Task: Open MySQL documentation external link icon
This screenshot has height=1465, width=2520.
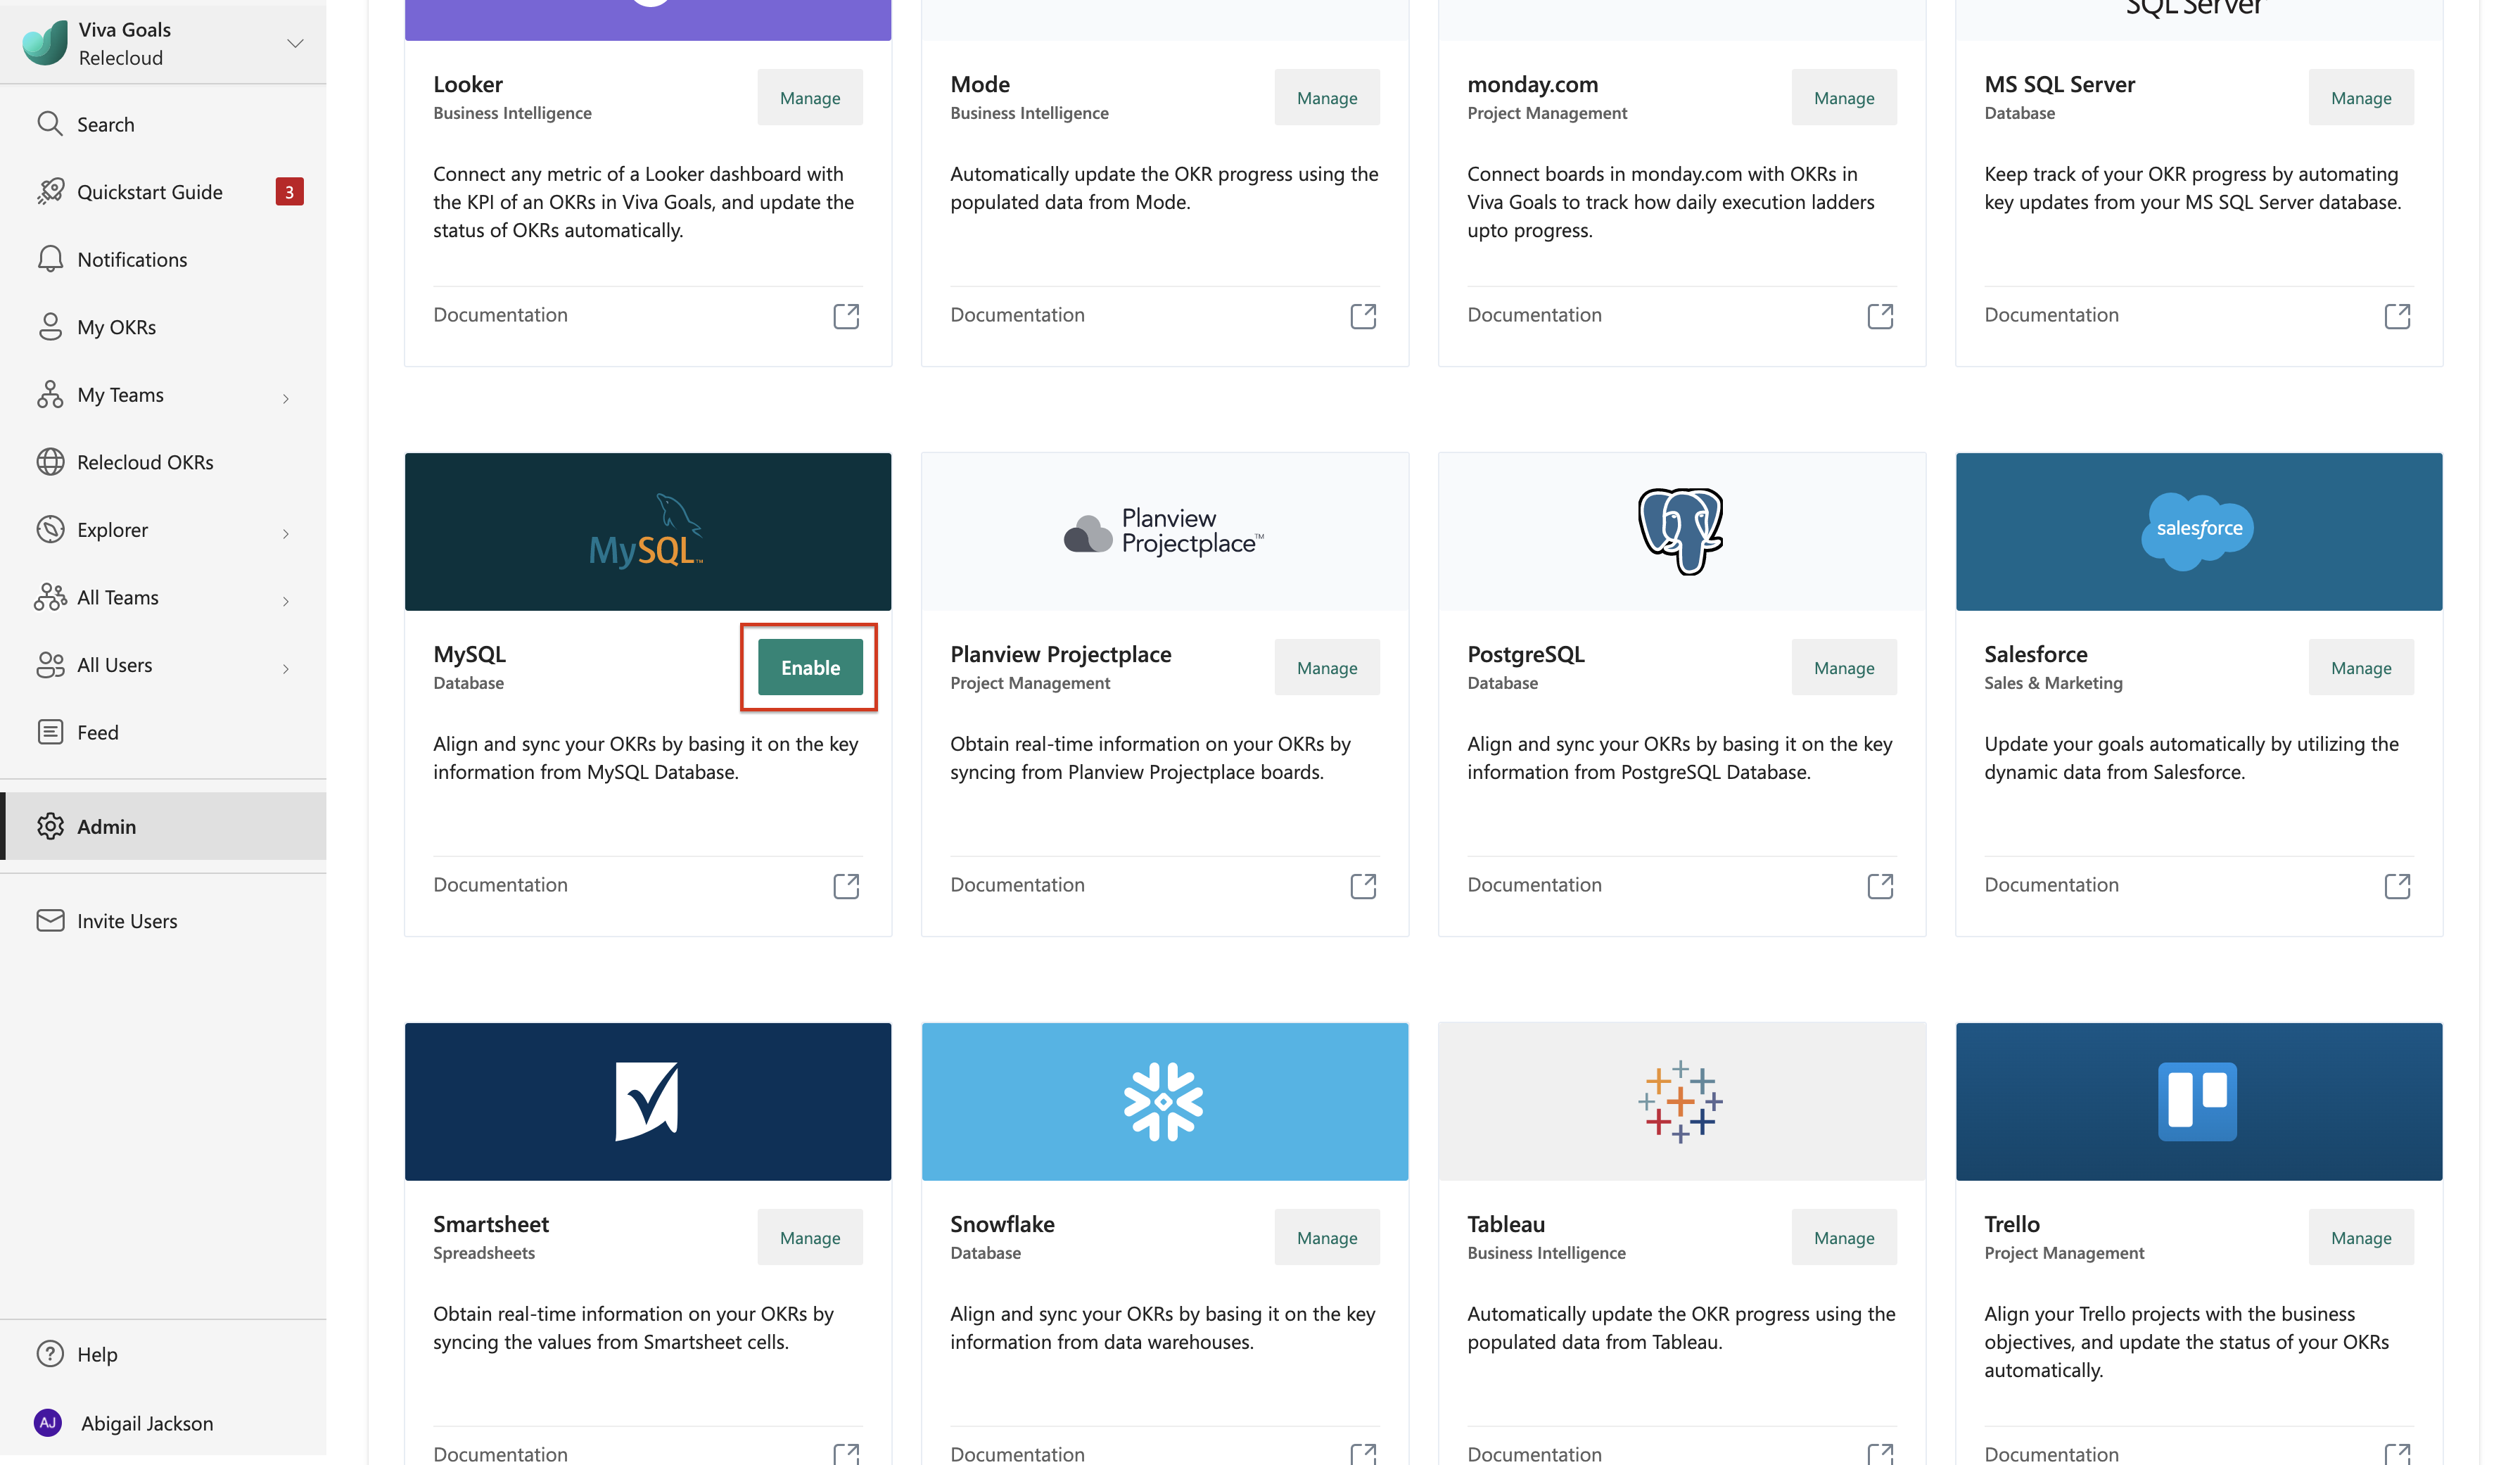Action: click(x=846, y=886)
